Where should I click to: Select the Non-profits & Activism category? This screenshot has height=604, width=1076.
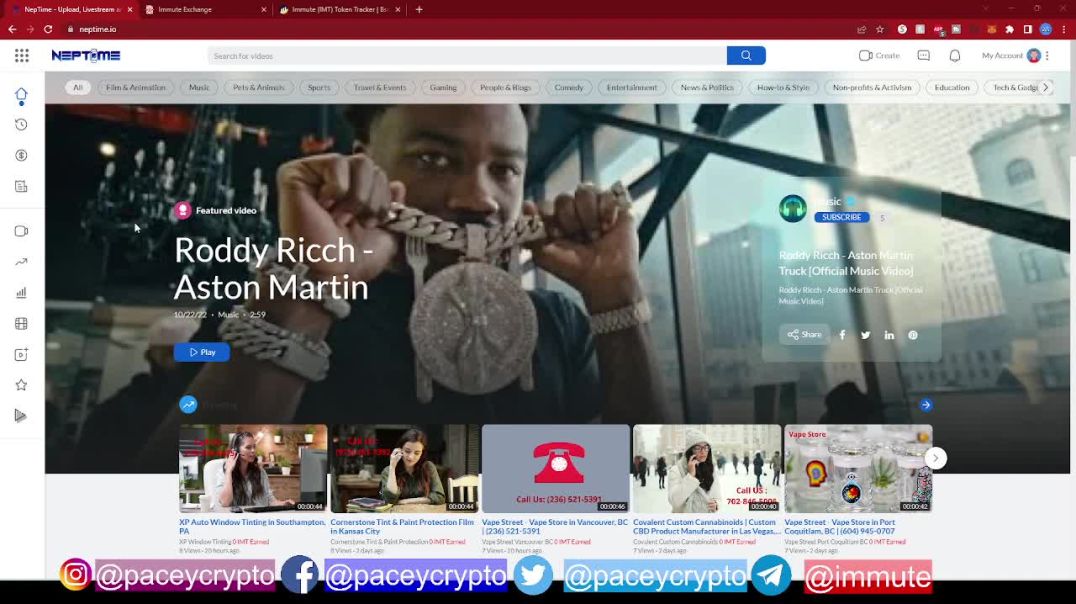tap(872, 87)
